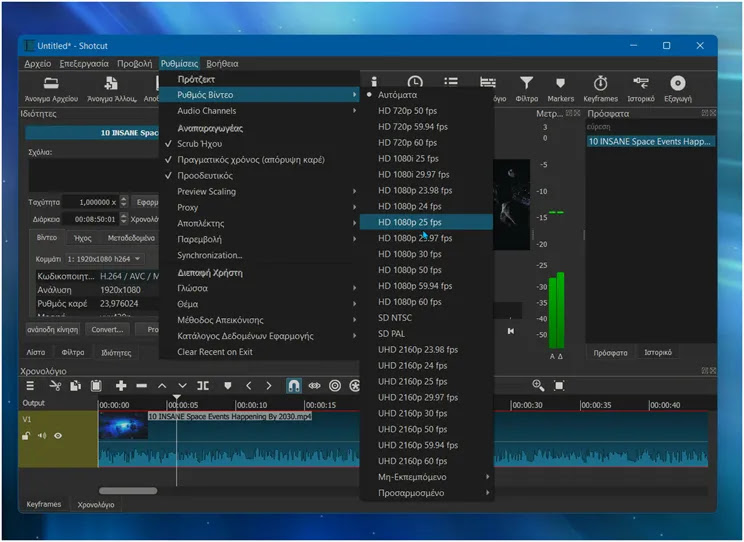Click the timeline horizontal scrollbar
This screenshot has width=744, height=542.
[128, 491]
